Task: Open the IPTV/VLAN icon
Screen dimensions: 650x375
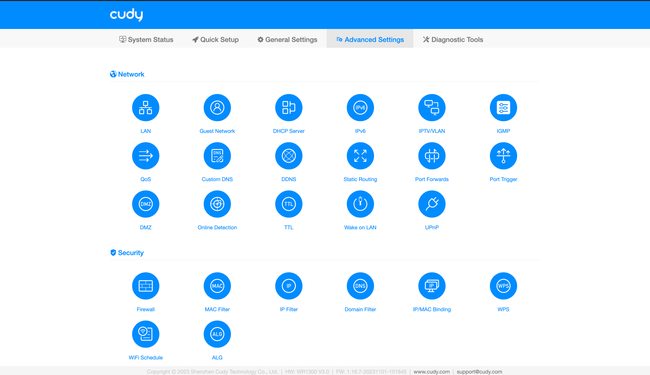Action: point(432,108)
